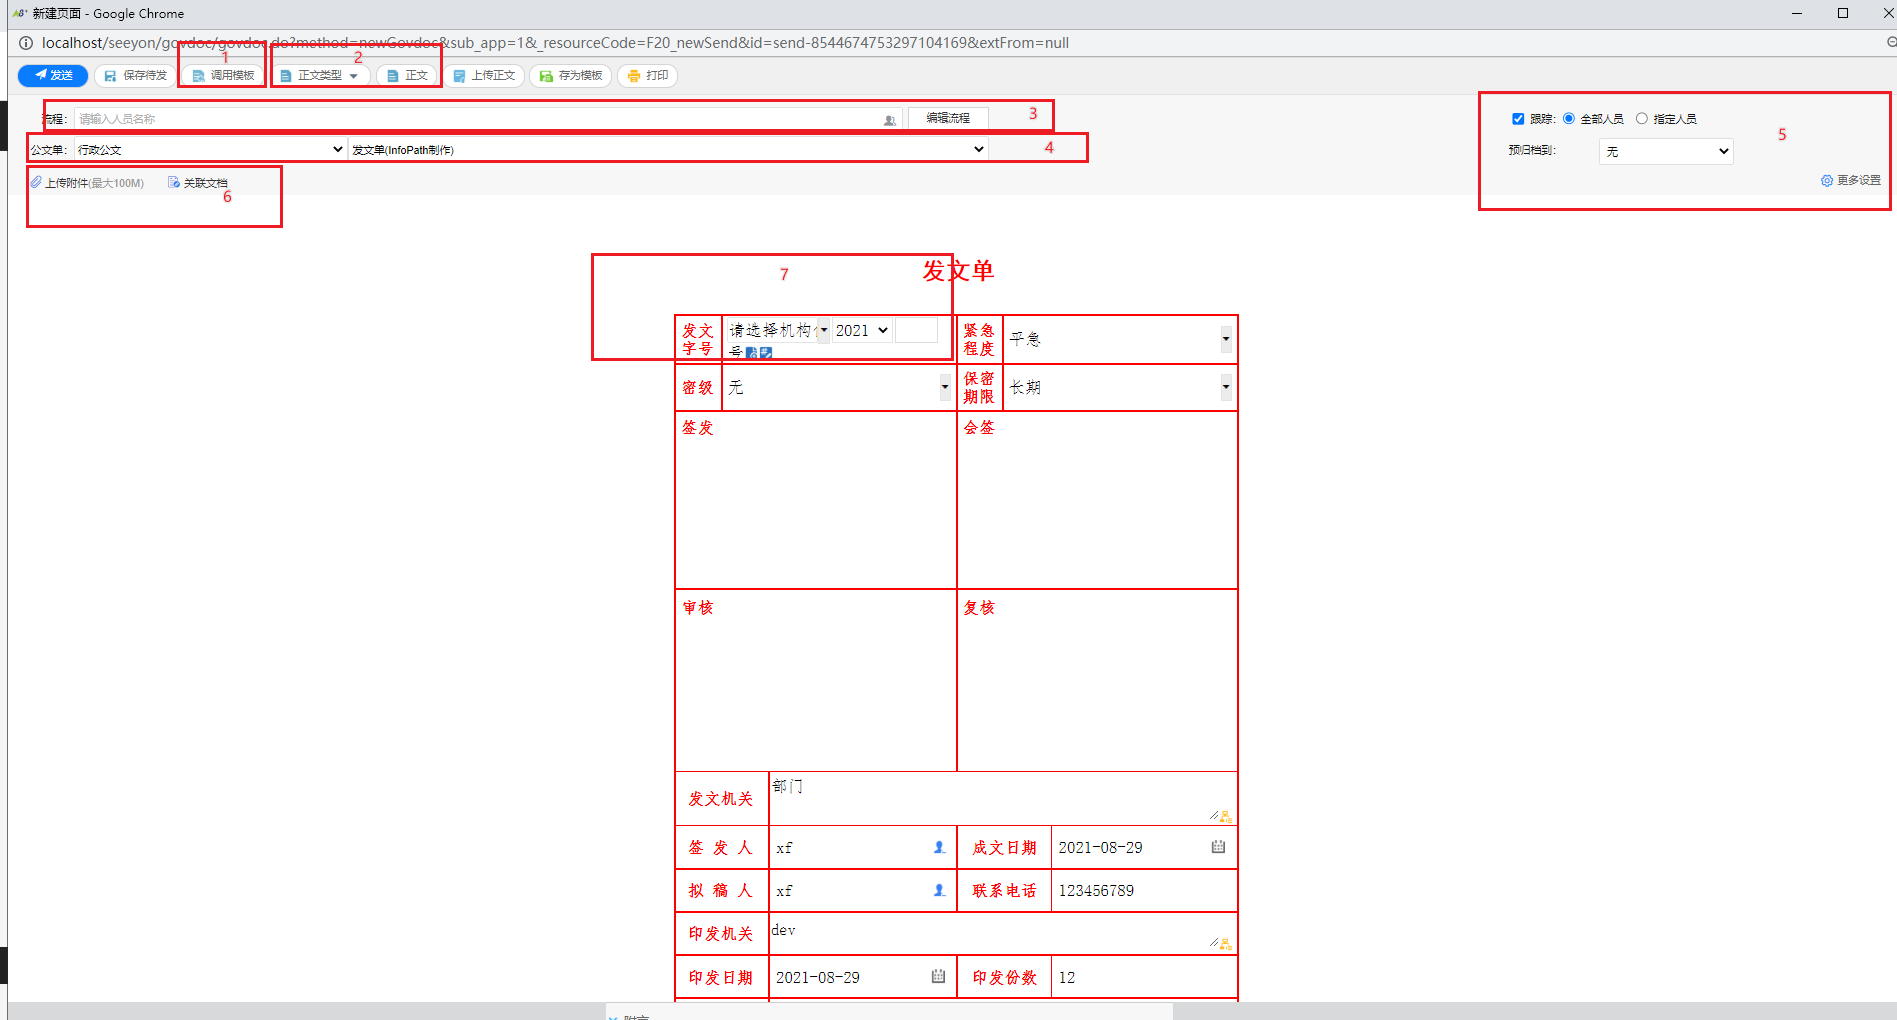Click the people selector icon in 流程 field
1897x1020 pixels.
click(889, 120)
